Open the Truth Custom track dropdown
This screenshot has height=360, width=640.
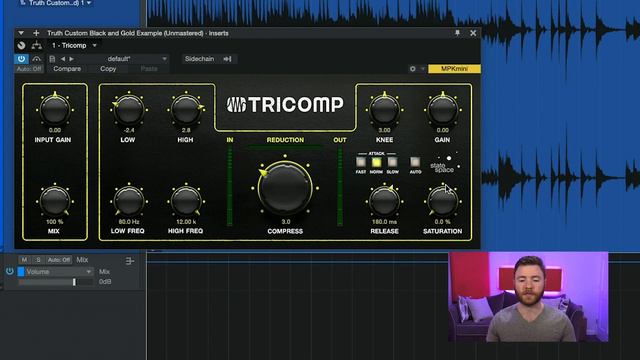point(57,3)
